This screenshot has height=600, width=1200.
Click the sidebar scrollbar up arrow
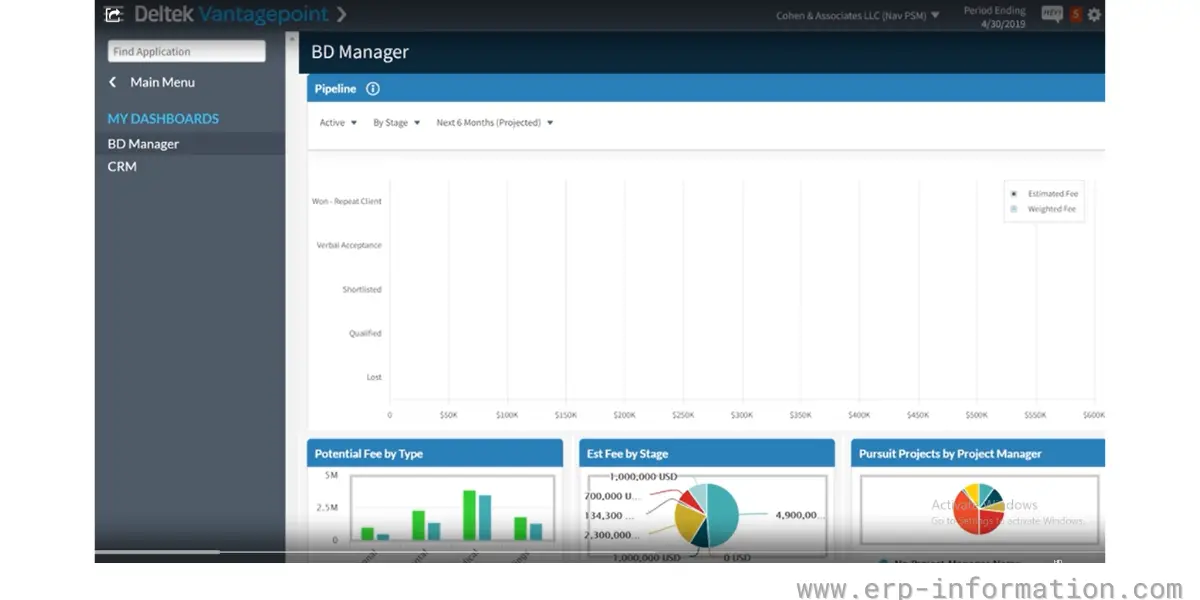pos(292,39)
